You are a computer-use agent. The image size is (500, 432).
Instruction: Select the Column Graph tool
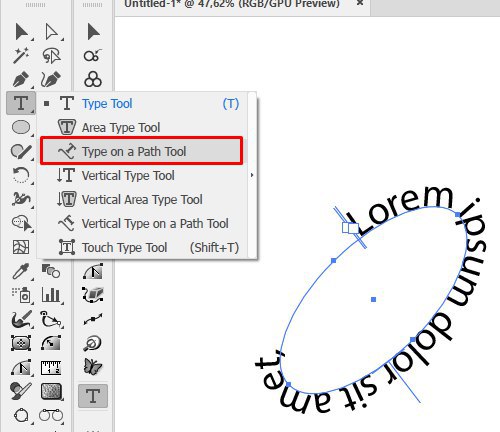[51, 295]
